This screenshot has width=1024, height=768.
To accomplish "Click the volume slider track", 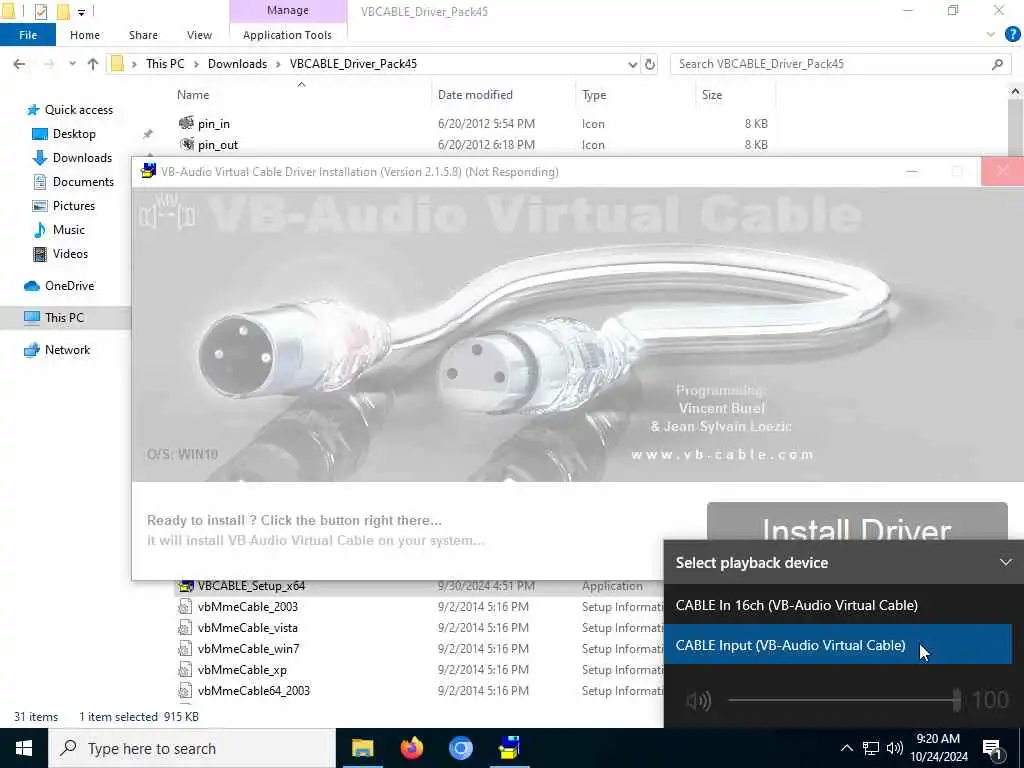I will (x=844, y=700).
